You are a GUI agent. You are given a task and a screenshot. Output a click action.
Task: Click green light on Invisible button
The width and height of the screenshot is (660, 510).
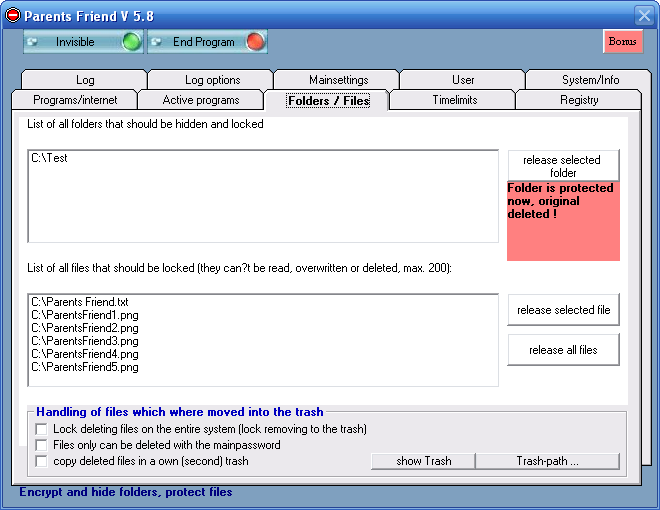click(x=131, y=42)
